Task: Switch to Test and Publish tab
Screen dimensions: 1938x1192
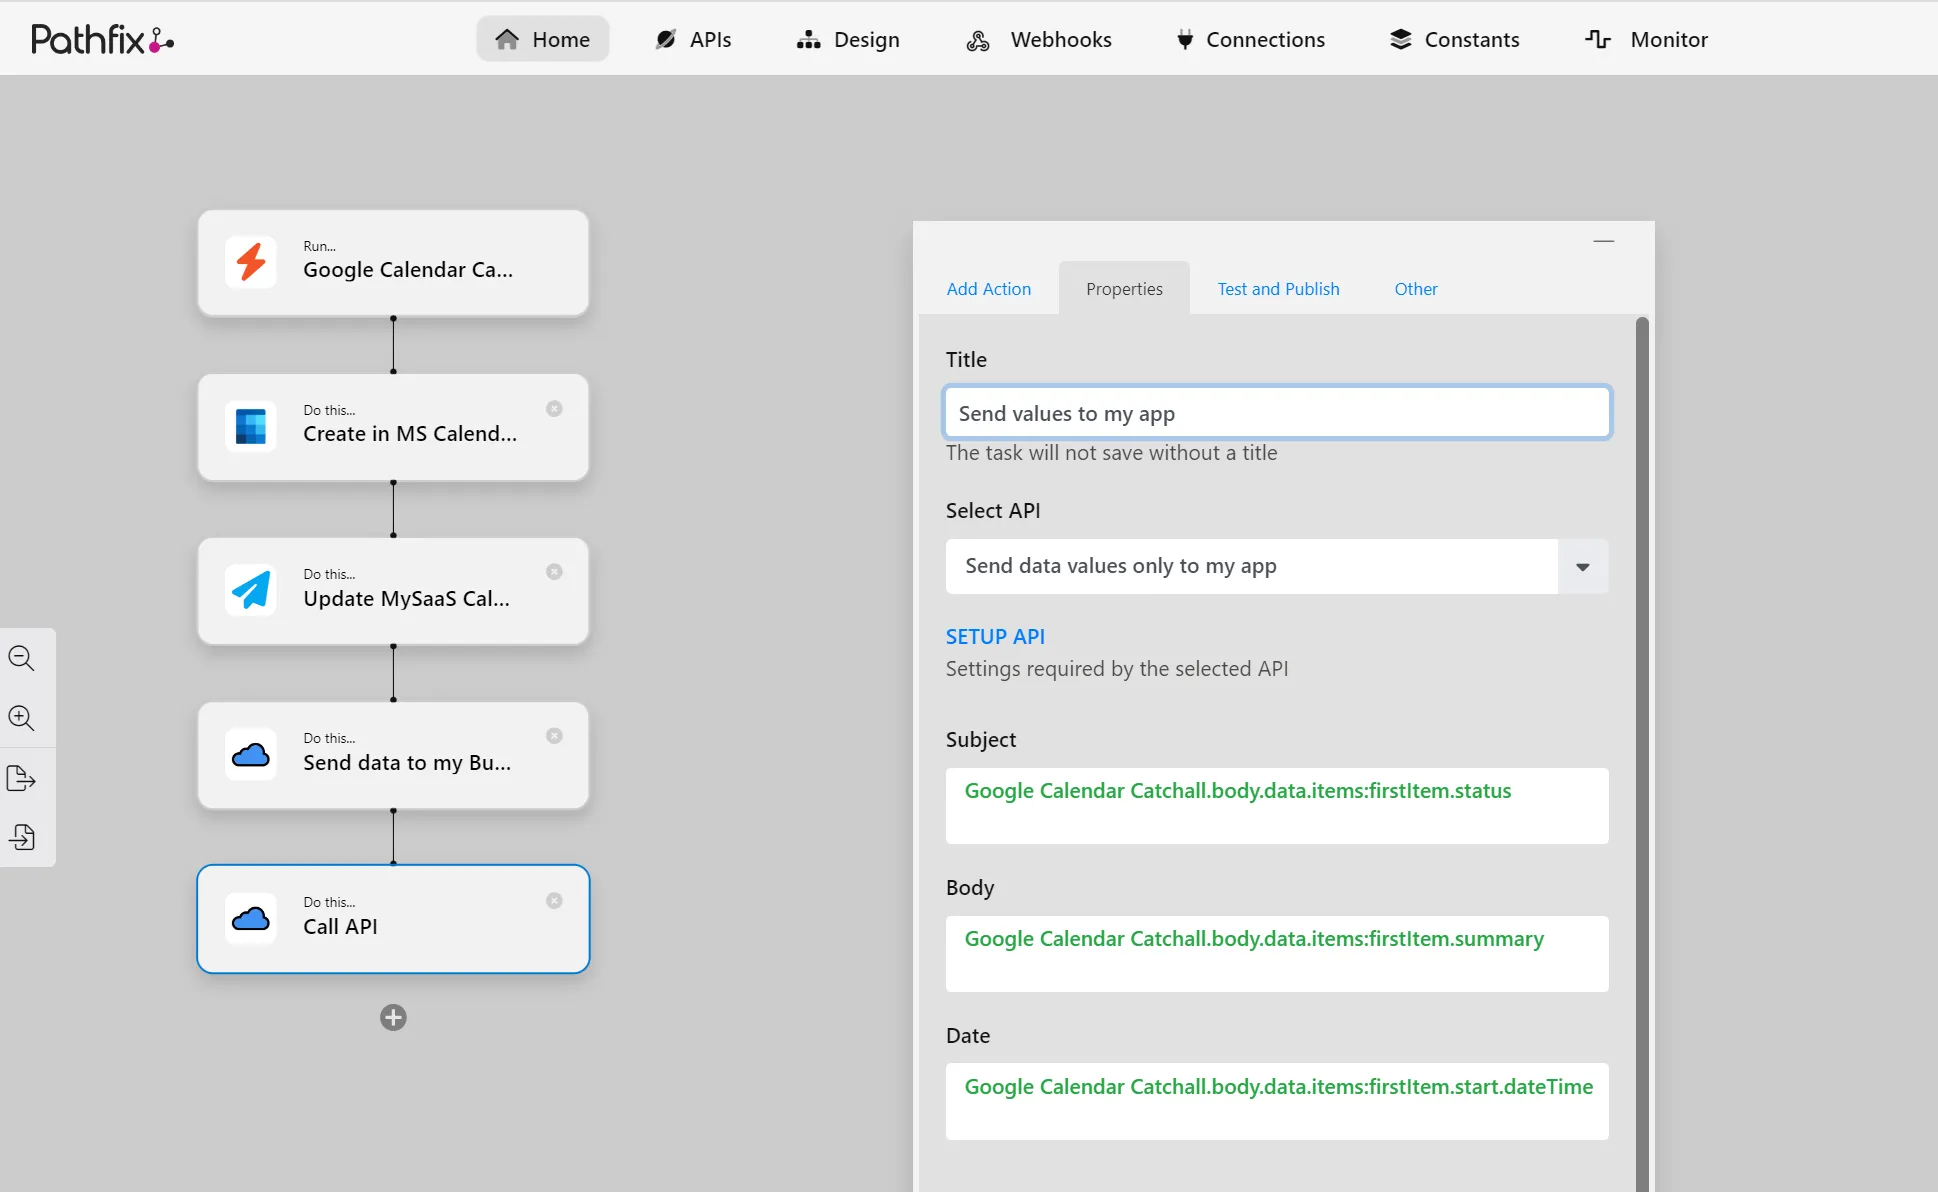Action: pyautogui.click(x=1278, y=289)
